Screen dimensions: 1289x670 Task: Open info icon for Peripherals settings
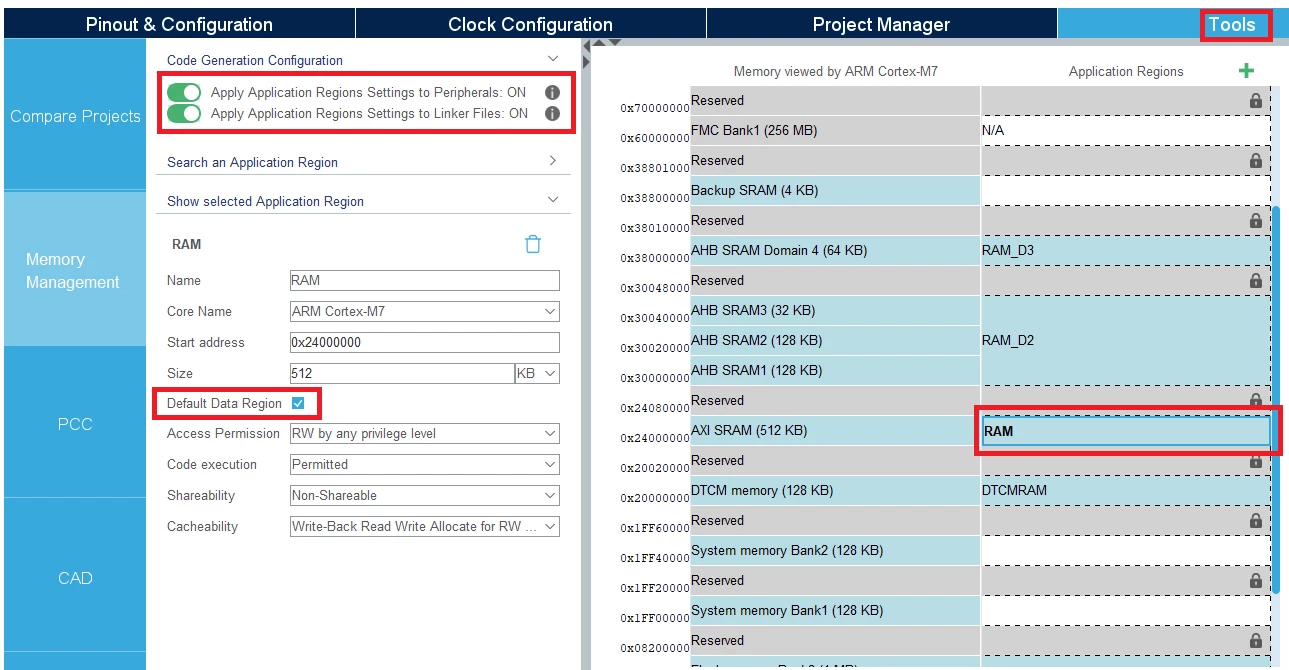point(552,92)
